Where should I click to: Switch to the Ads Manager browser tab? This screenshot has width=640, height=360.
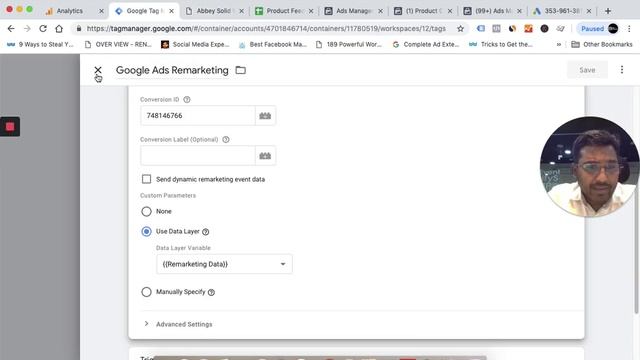pos(353,11)
